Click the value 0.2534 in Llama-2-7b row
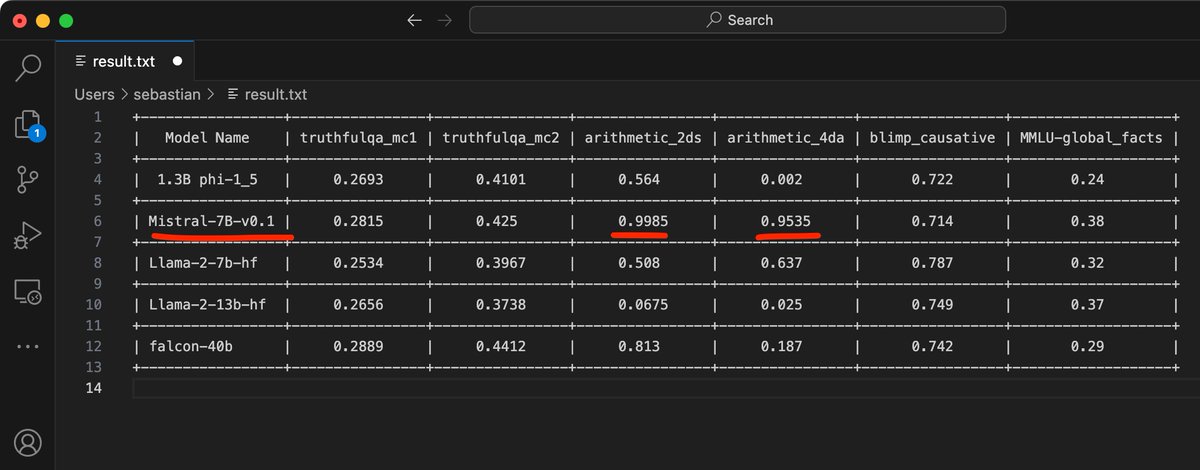Viewport: 1200px width, 470px height. coord(359,263)
